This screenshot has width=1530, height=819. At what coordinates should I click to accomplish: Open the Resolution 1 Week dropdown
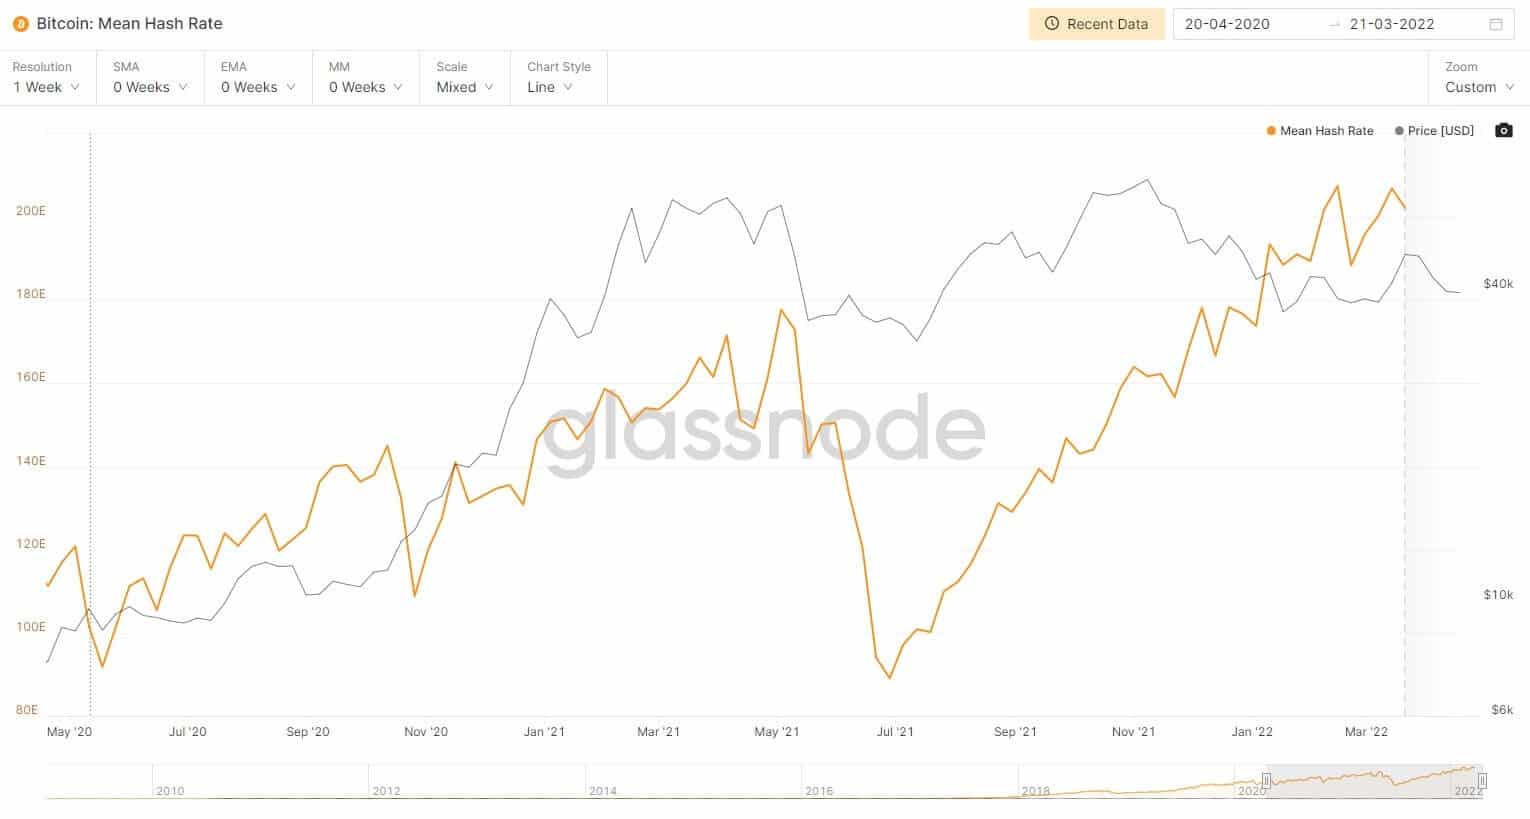tap(47, 78)
